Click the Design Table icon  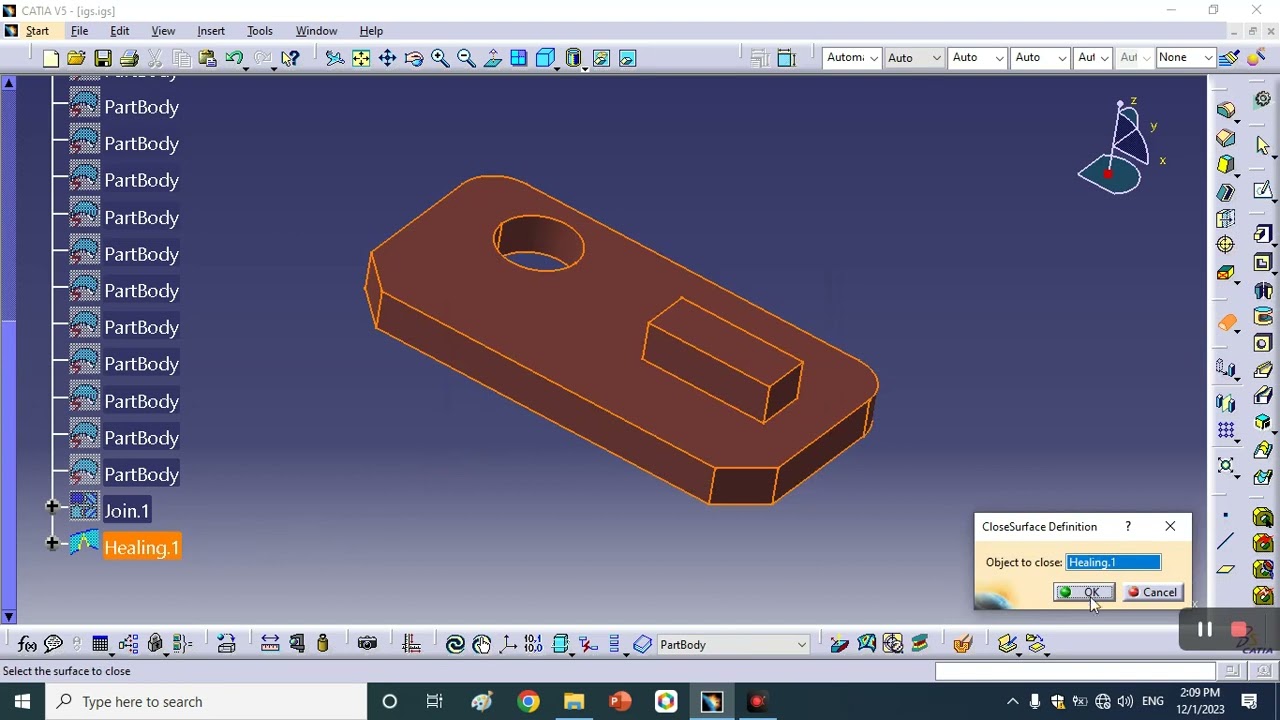(100, 644)
